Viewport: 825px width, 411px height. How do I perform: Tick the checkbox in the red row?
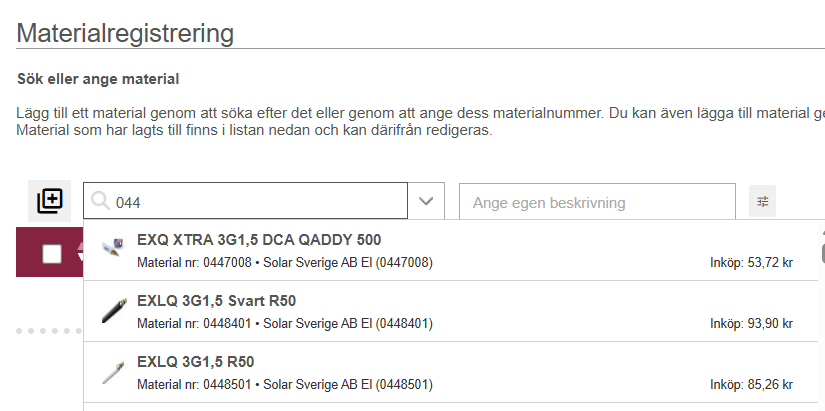(52, 254)
